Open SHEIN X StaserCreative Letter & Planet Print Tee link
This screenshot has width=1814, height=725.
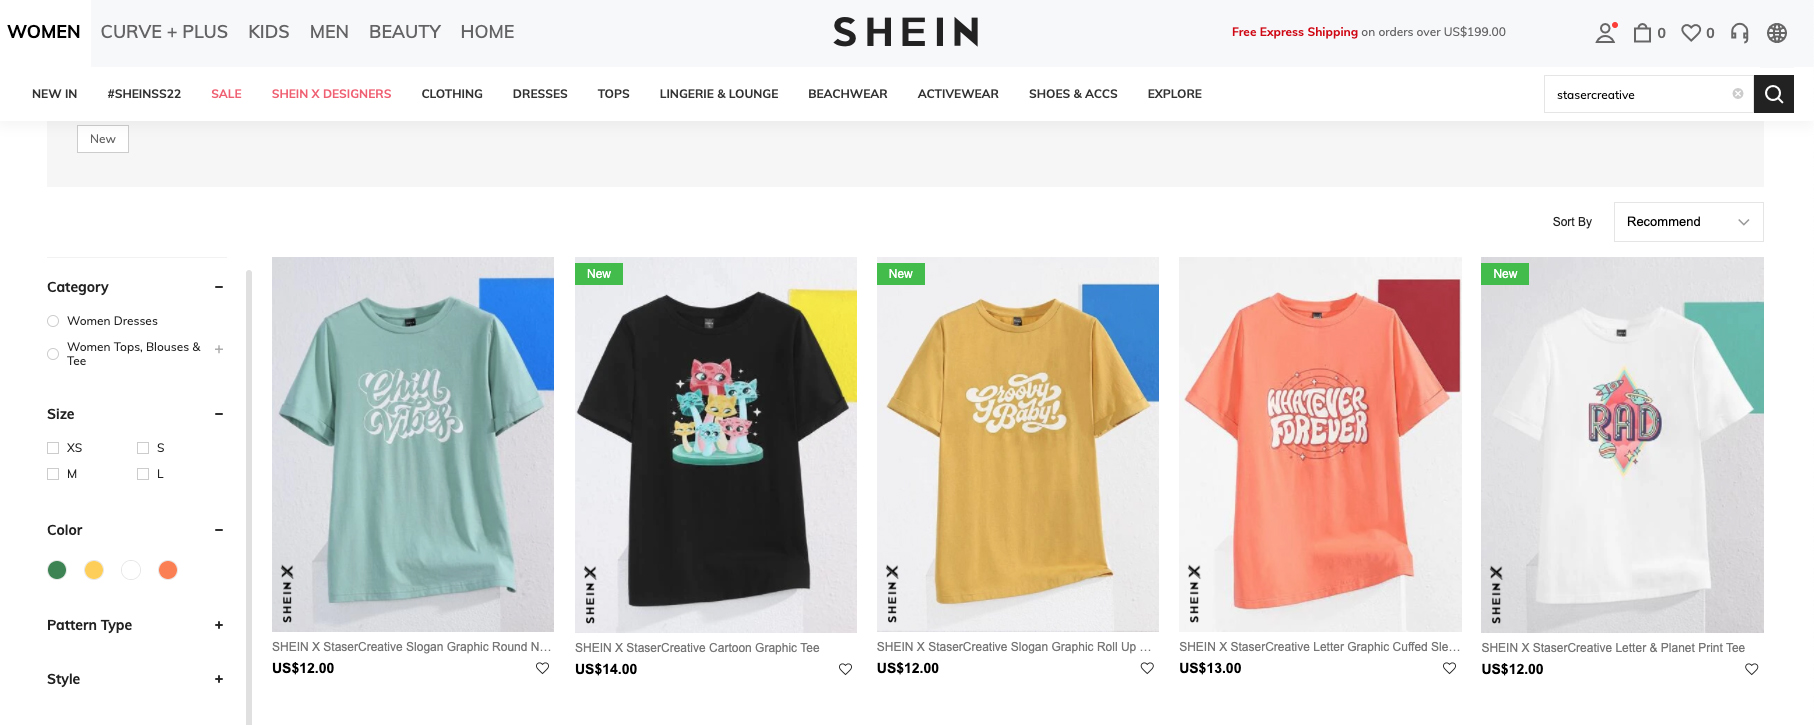click(x=1613, y=648)
